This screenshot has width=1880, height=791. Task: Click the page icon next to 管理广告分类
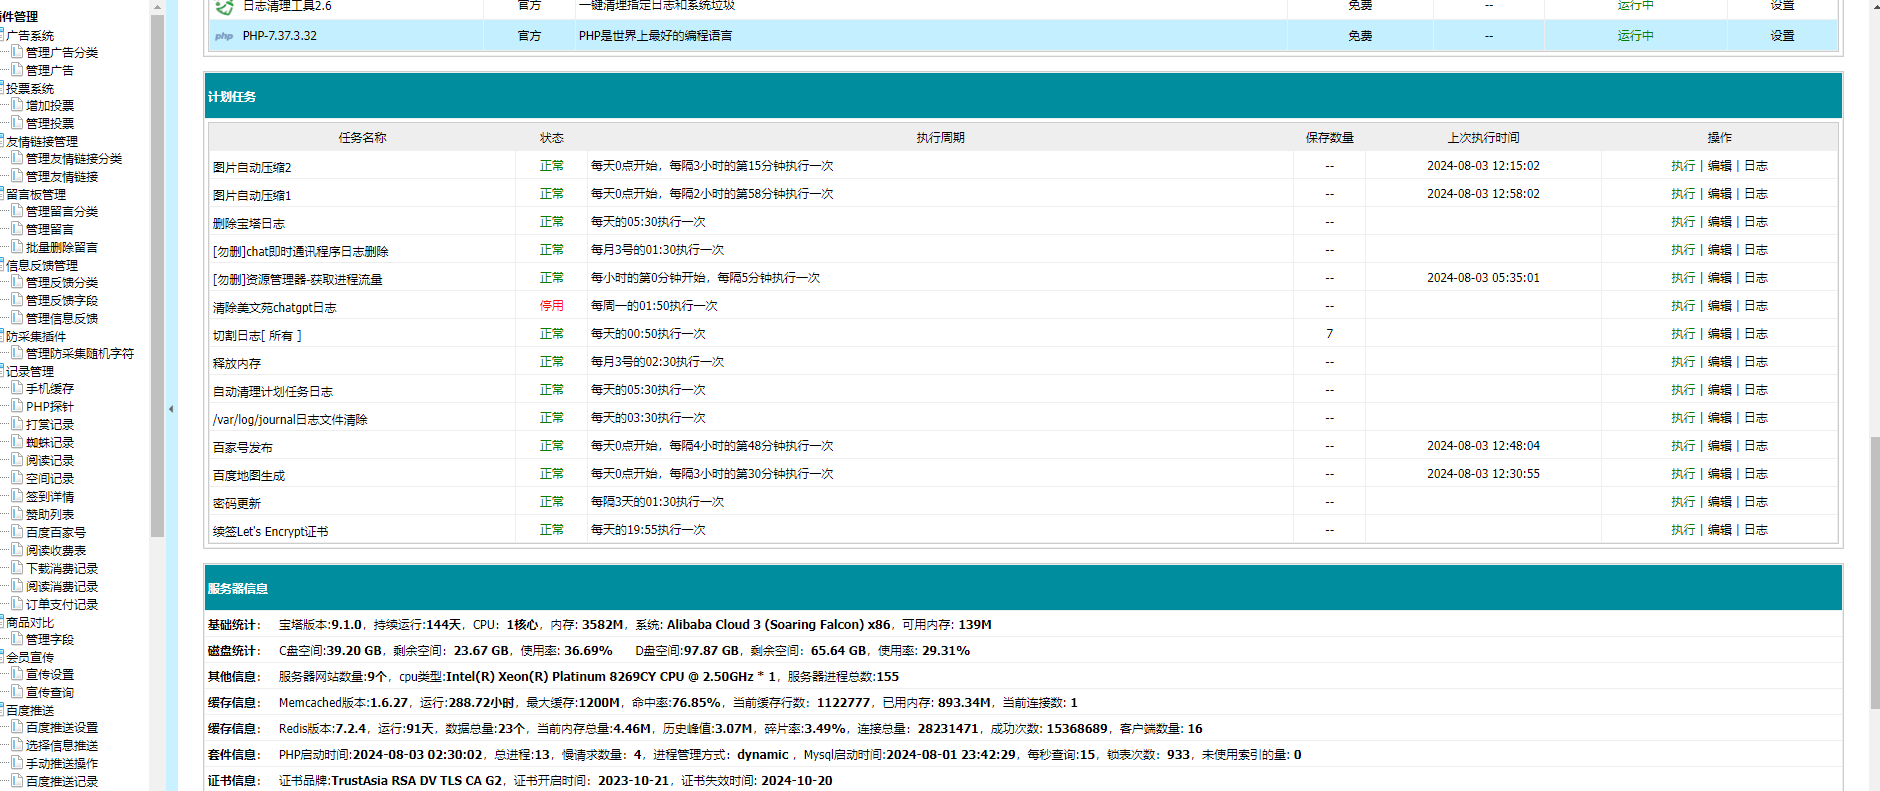click(17, 52)
